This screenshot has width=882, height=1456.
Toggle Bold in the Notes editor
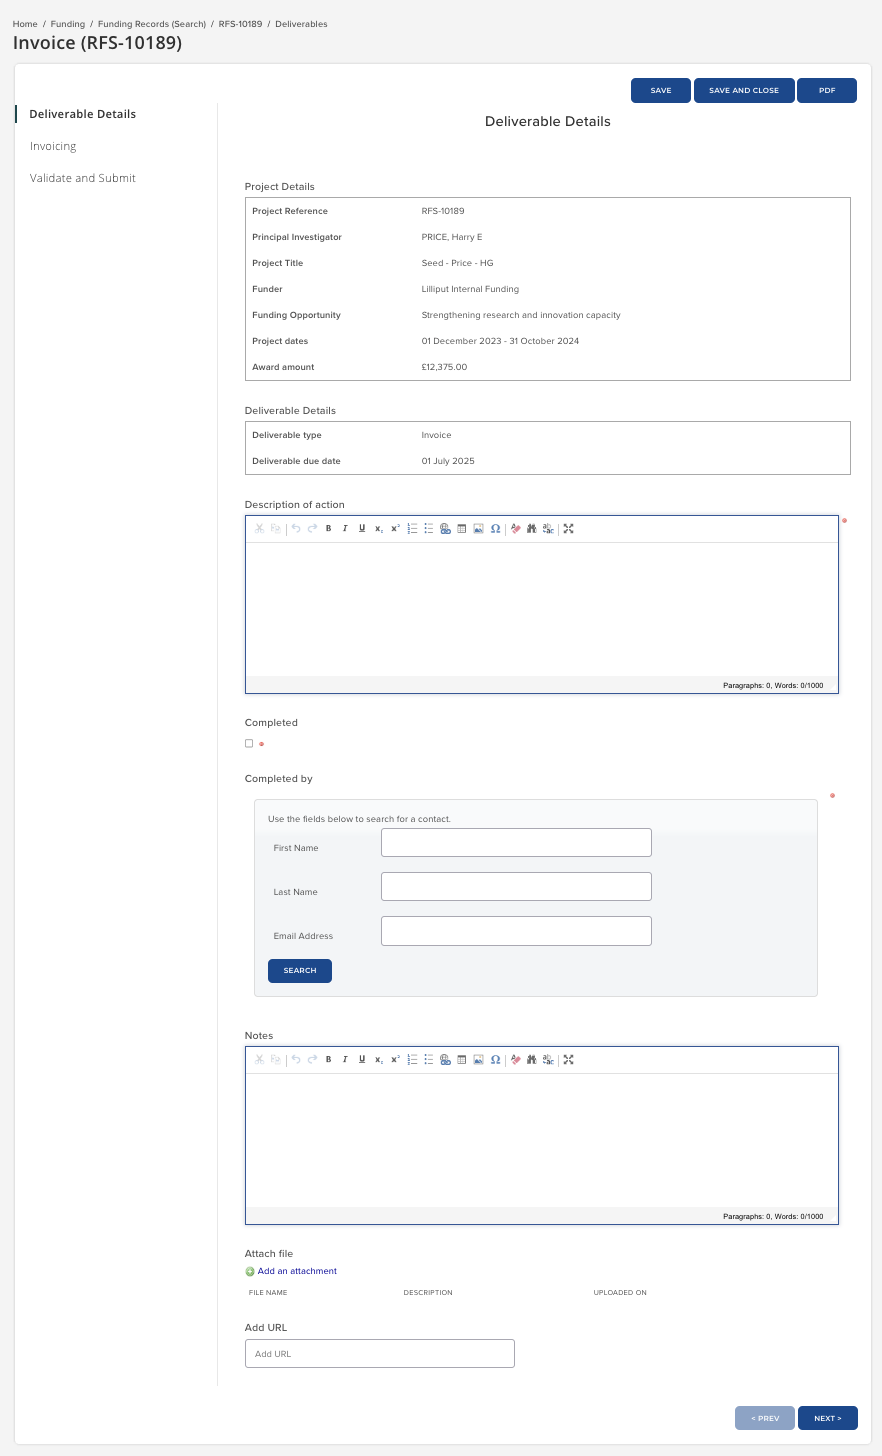(329, 1060)
